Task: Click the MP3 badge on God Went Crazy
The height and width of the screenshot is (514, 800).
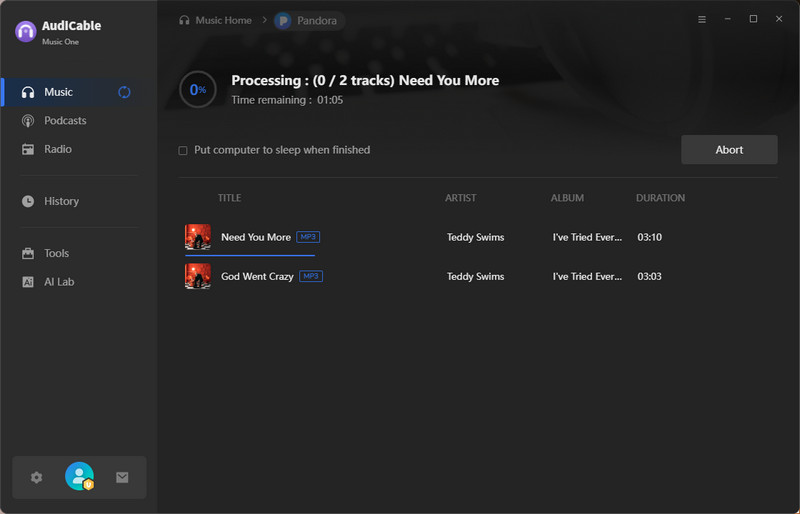Action: click(311, 276)
